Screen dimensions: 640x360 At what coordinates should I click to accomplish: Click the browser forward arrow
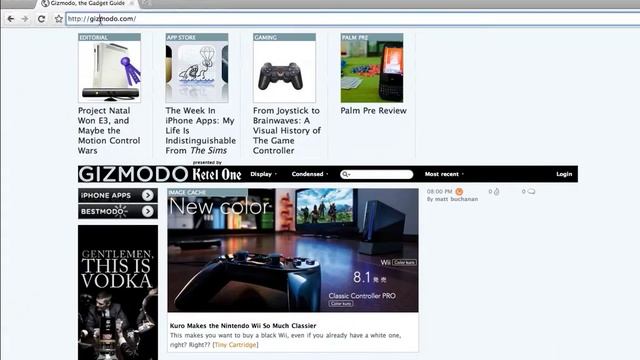coord(25,19)
